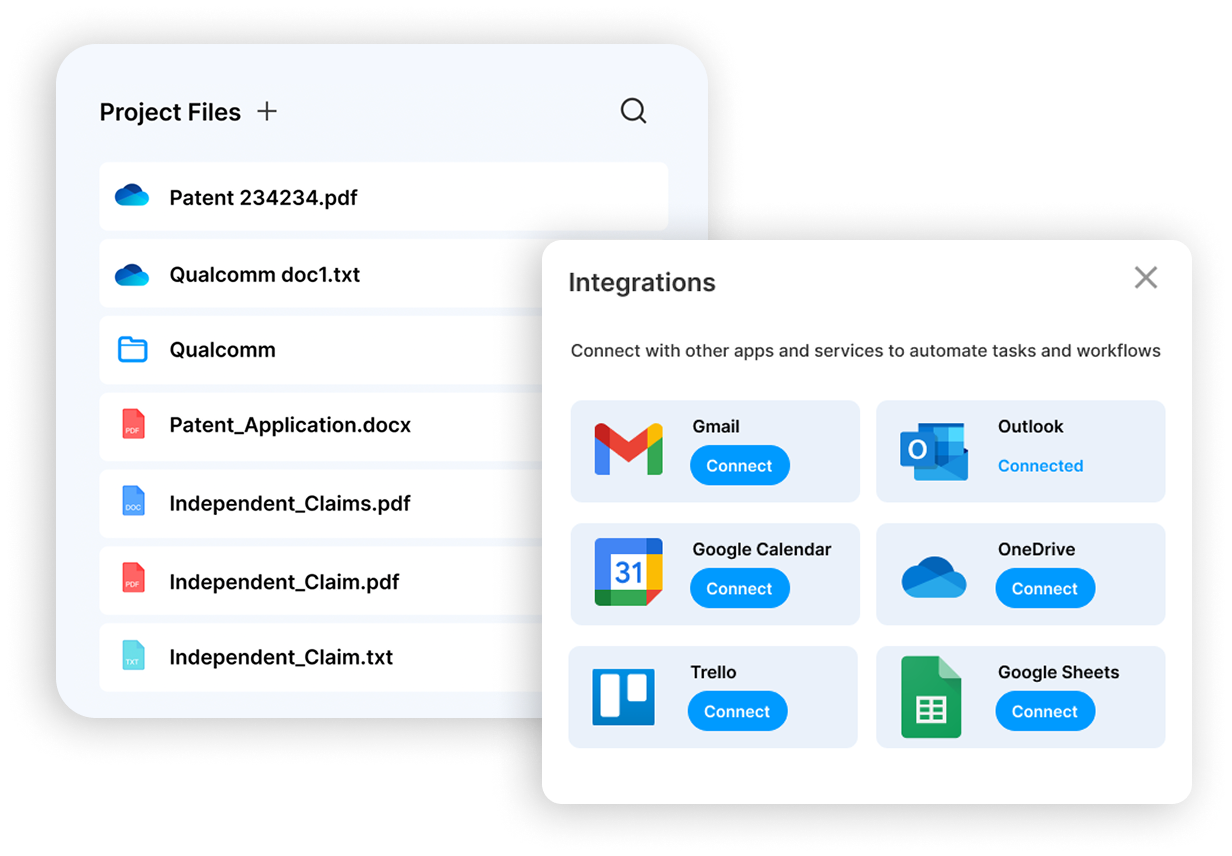Click the Trello logo in Integrations
The image size is (1232, 856).
coord(624,697)
